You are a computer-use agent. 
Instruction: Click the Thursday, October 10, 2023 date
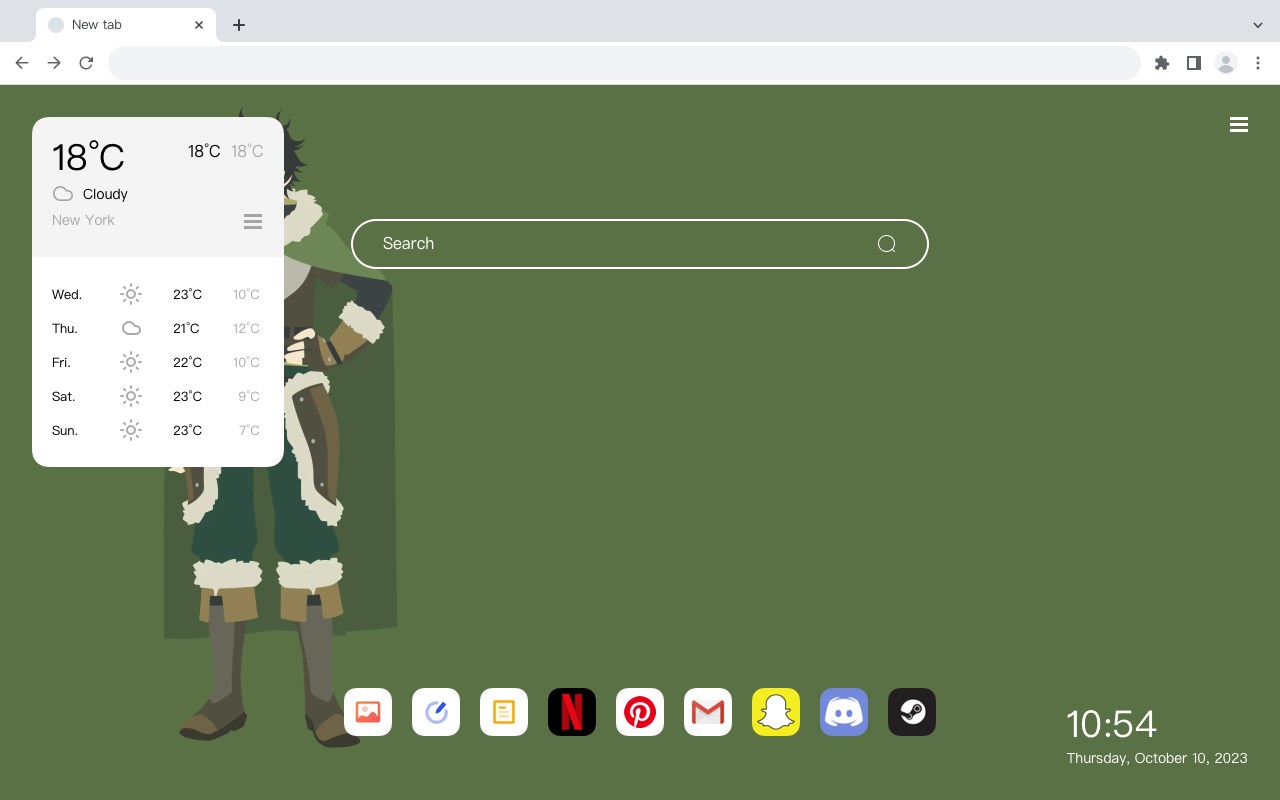tap(1157, 758)
